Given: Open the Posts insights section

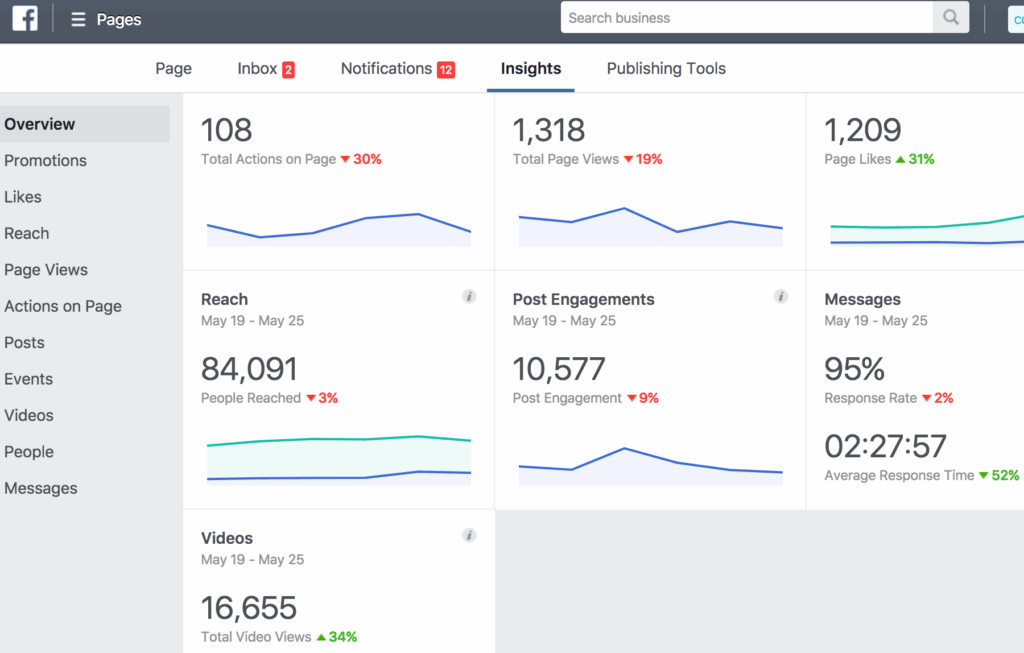Looking at the screenshot, I should pos(24,342).
